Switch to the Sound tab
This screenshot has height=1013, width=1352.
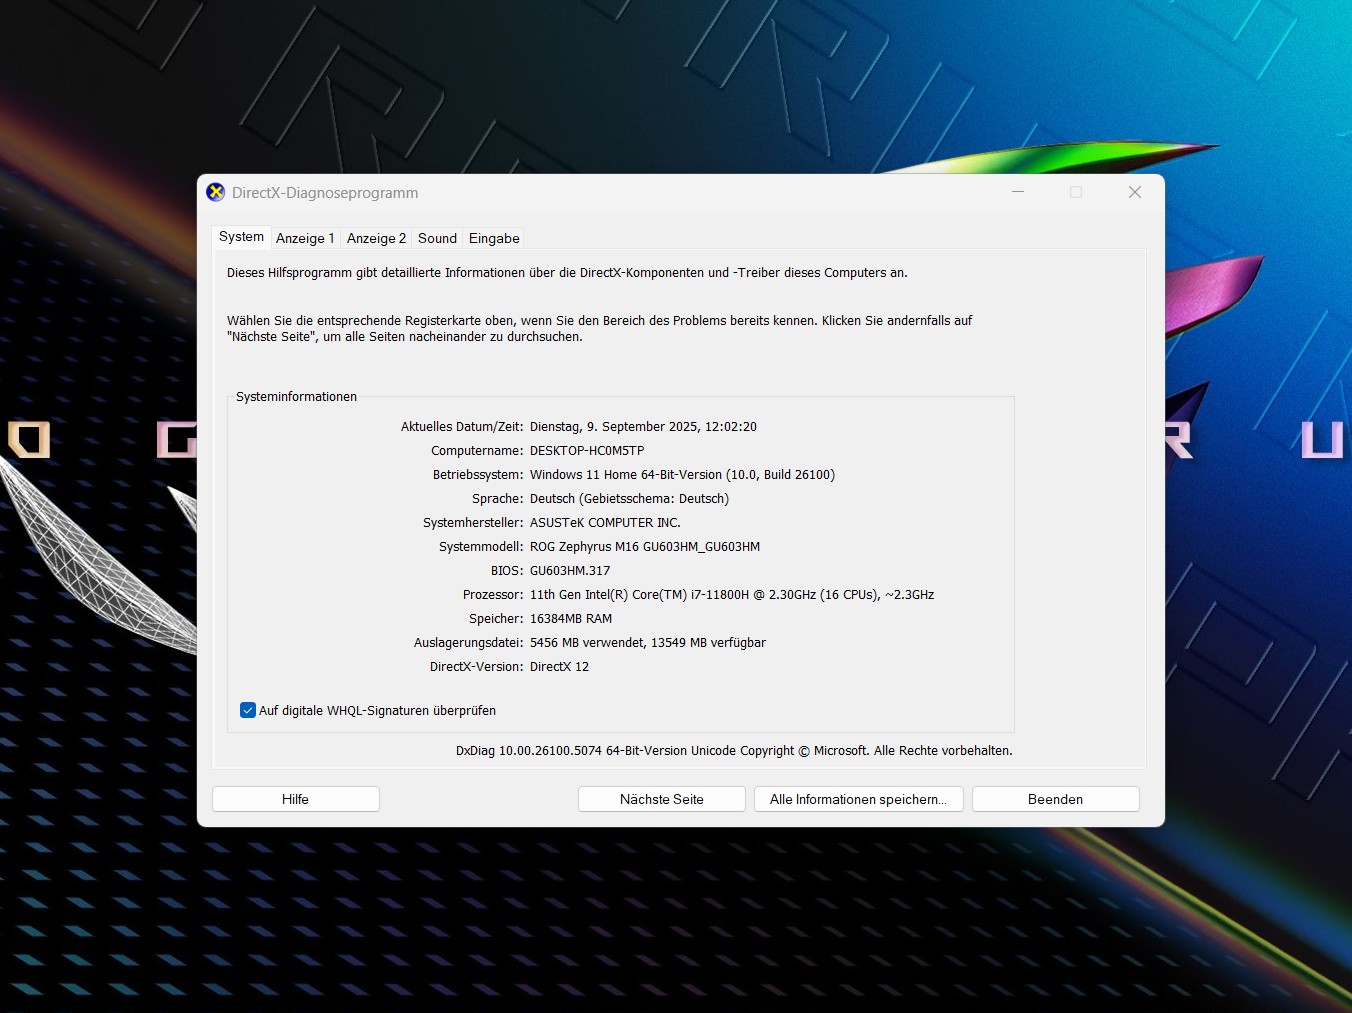(x=437, y=238)
